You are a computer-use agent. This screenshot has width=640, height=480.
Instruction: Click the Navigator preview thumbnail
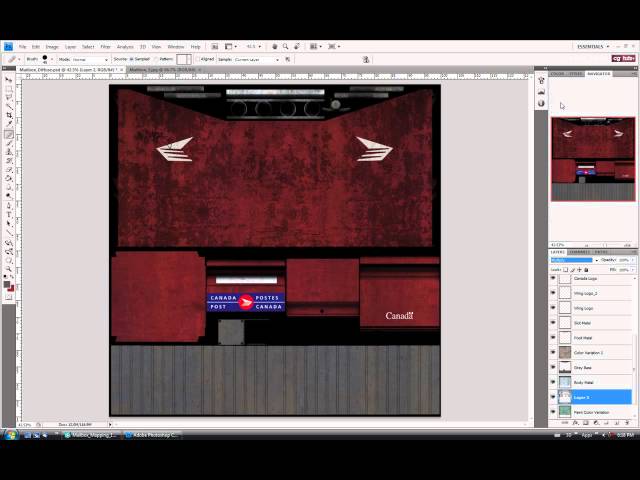click(592, 158)
